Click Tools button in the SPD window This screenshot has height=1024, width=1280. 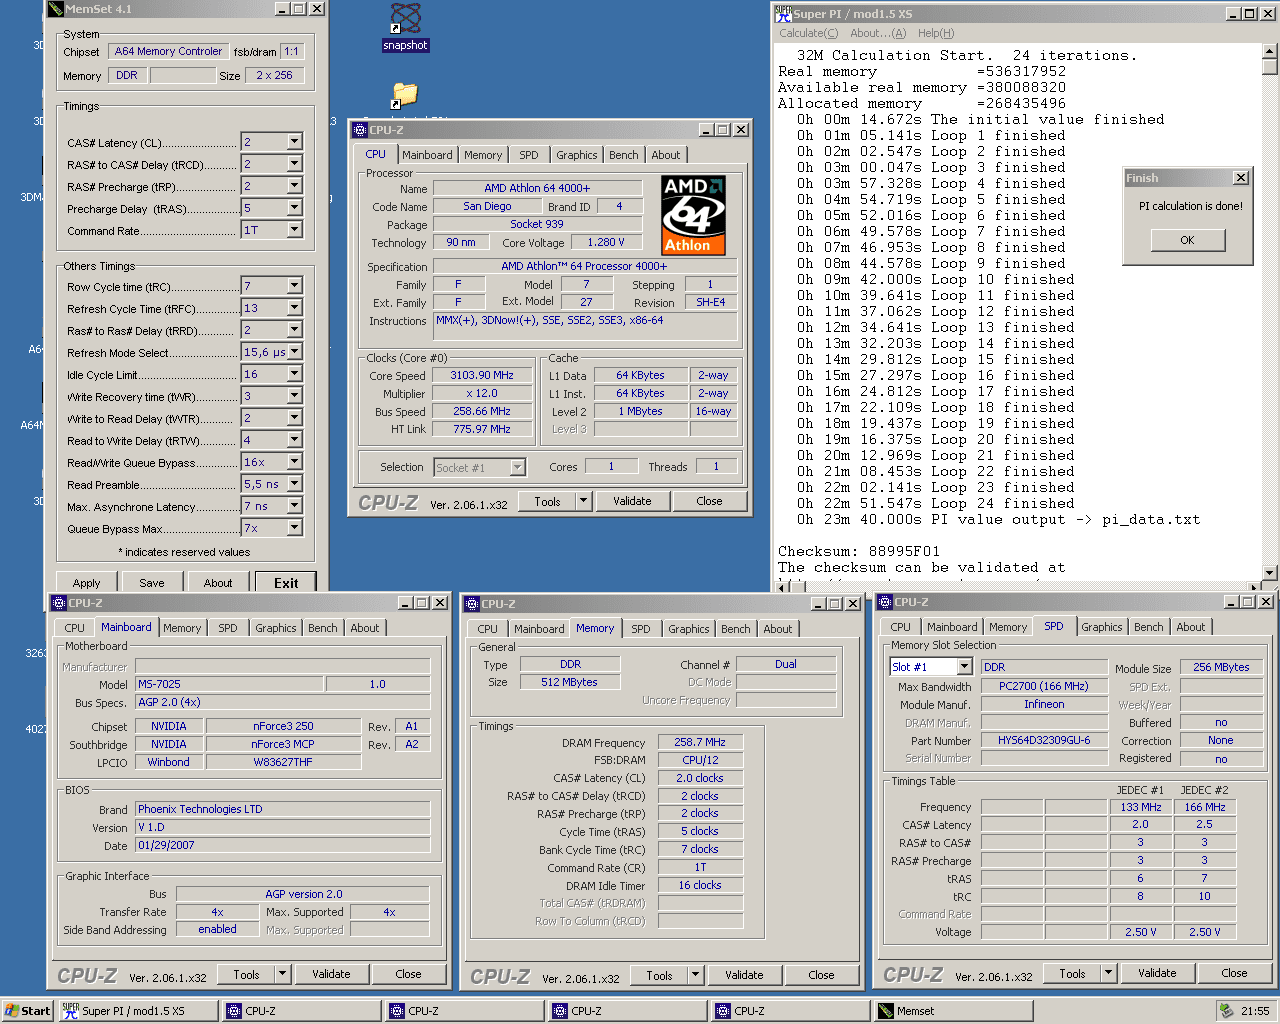pos(1072,973)
